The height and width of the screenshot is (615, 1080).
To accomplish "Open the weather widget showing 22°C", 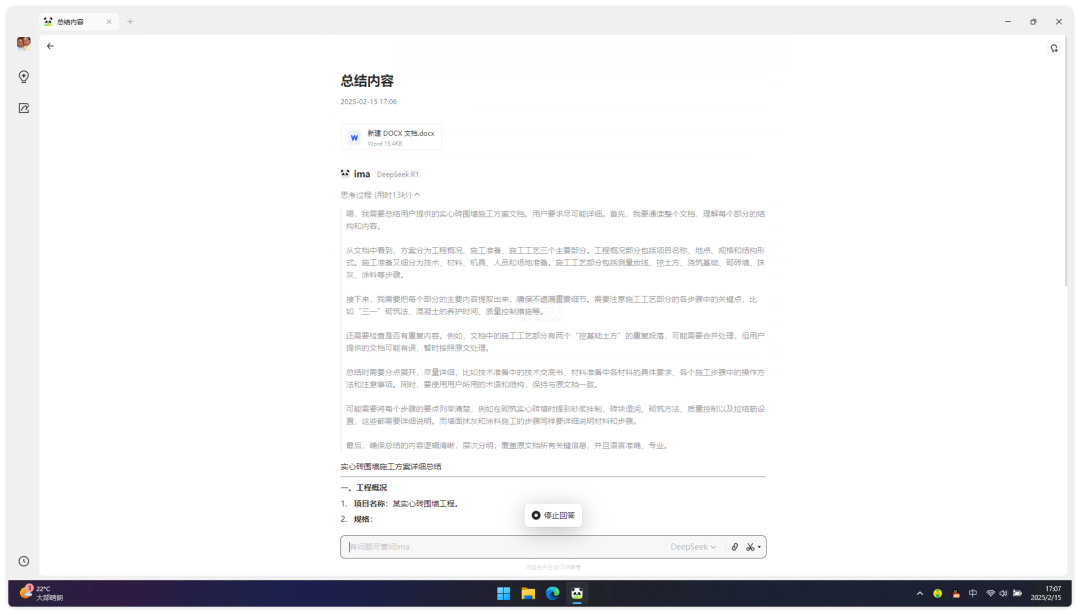I will coord(41,593).
